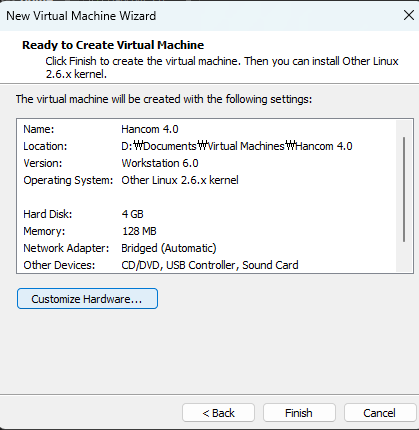Click the CD/DVD, USB Controller, Sound Card entry

pos(210,265)
